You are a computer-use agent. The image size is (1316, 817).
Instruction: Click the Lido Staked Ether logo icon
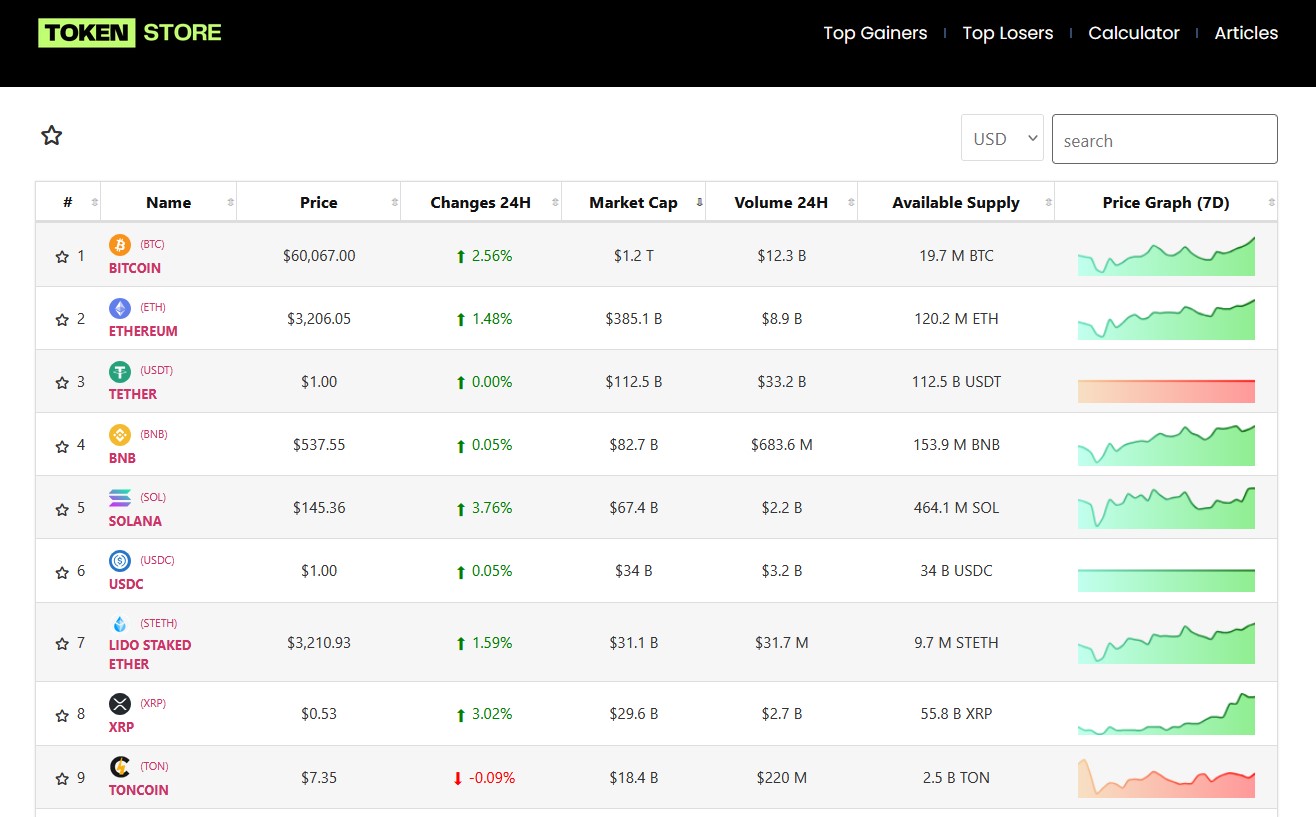click(x=120, y=624)
